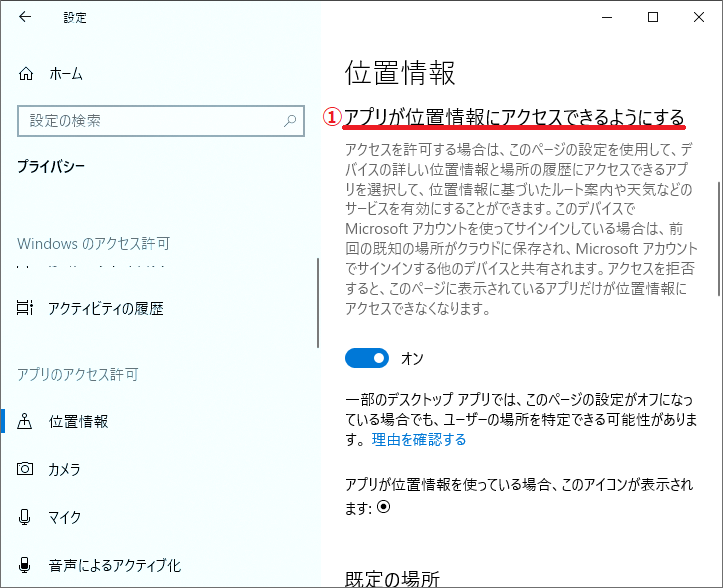Turn off the location access toggle
The width and height of the screenshot is (723, 588).
367,358
